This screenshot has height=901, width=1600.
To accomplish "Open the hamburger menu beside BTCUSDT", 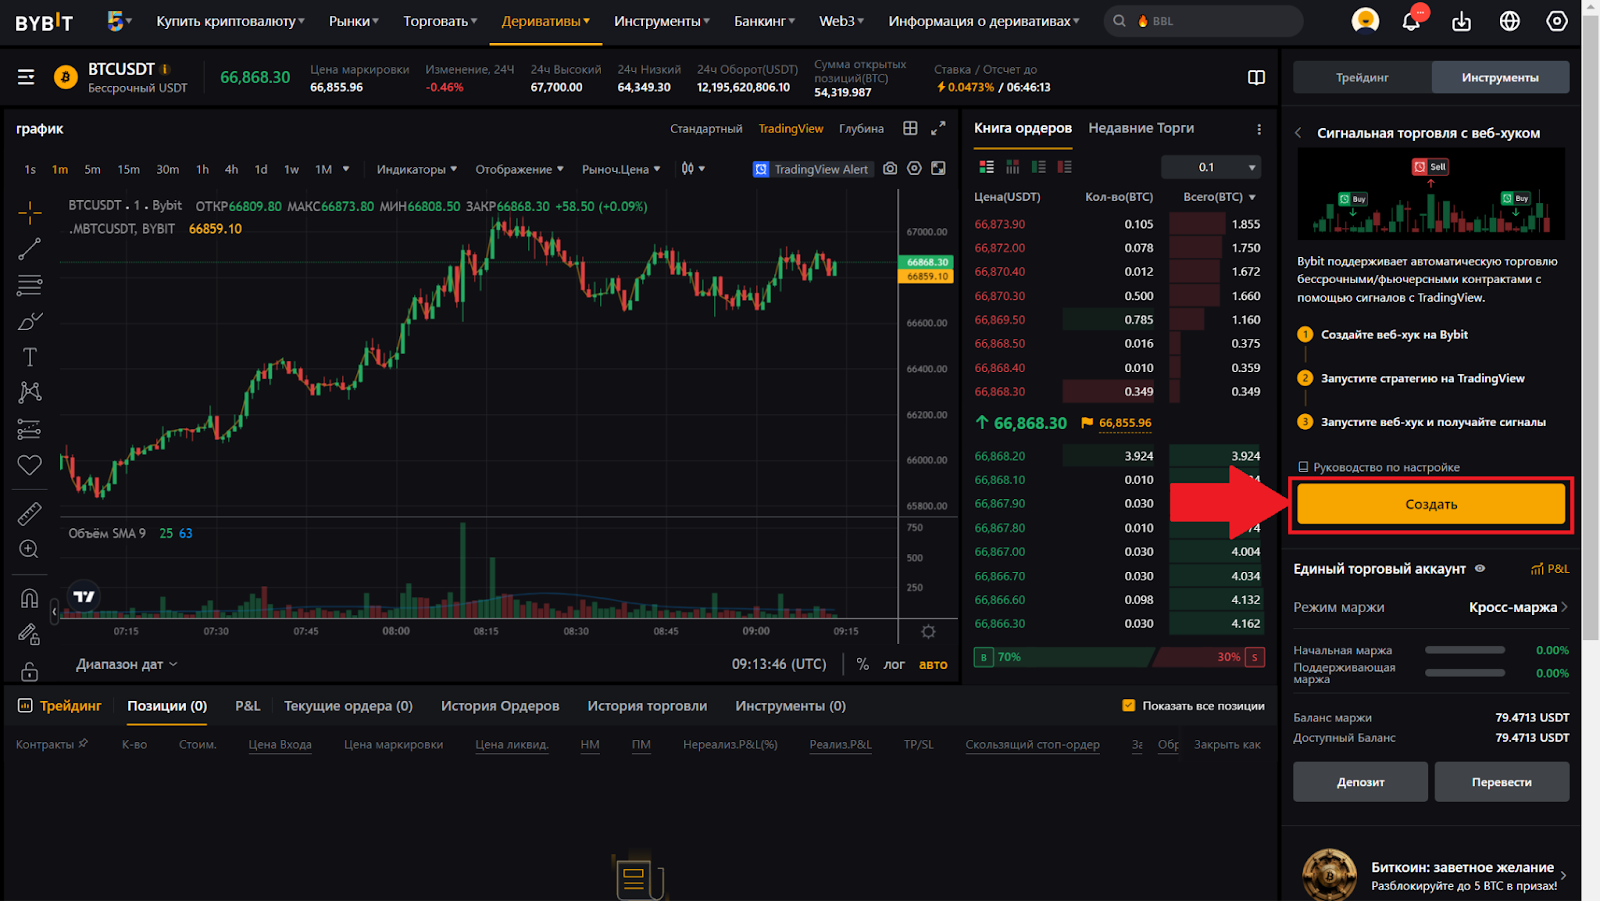I will coord(26,77).
